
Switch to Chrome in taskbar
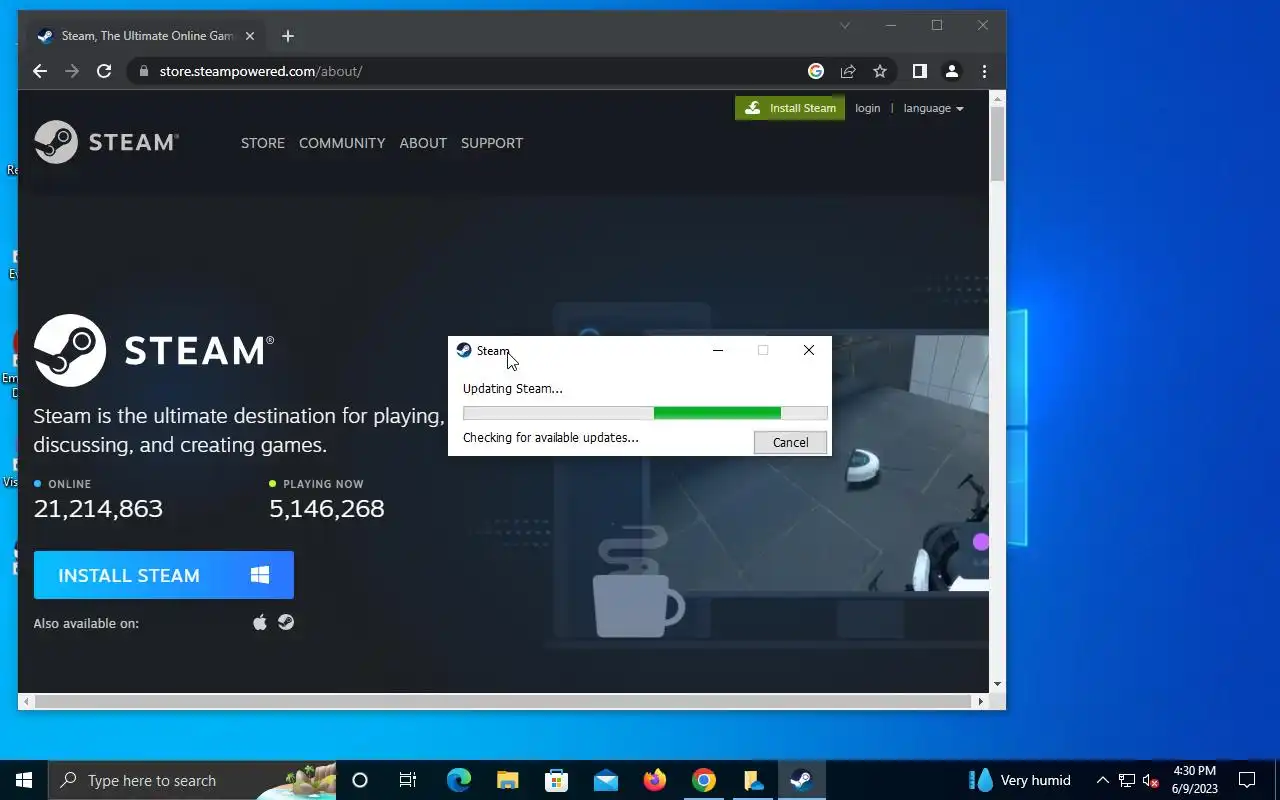pos(703,780)
